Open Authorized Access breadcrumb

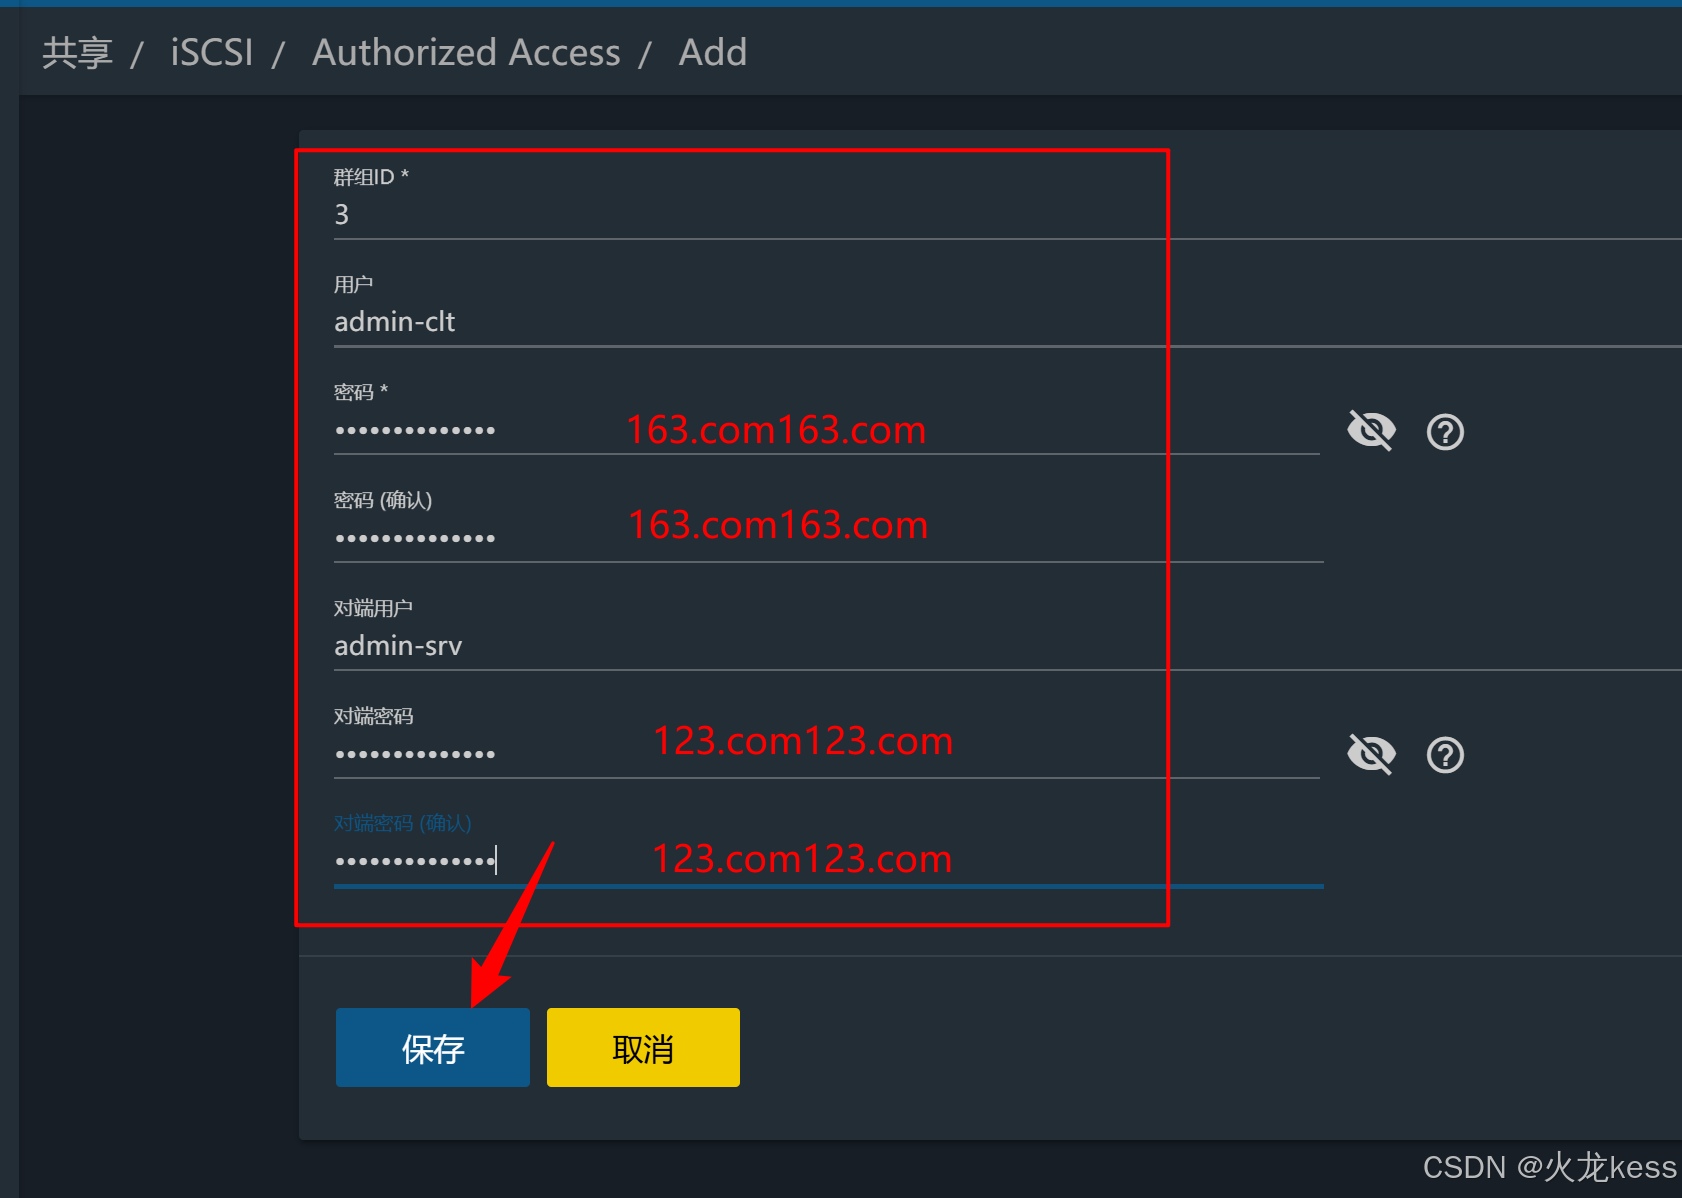(x=466, y=52)
